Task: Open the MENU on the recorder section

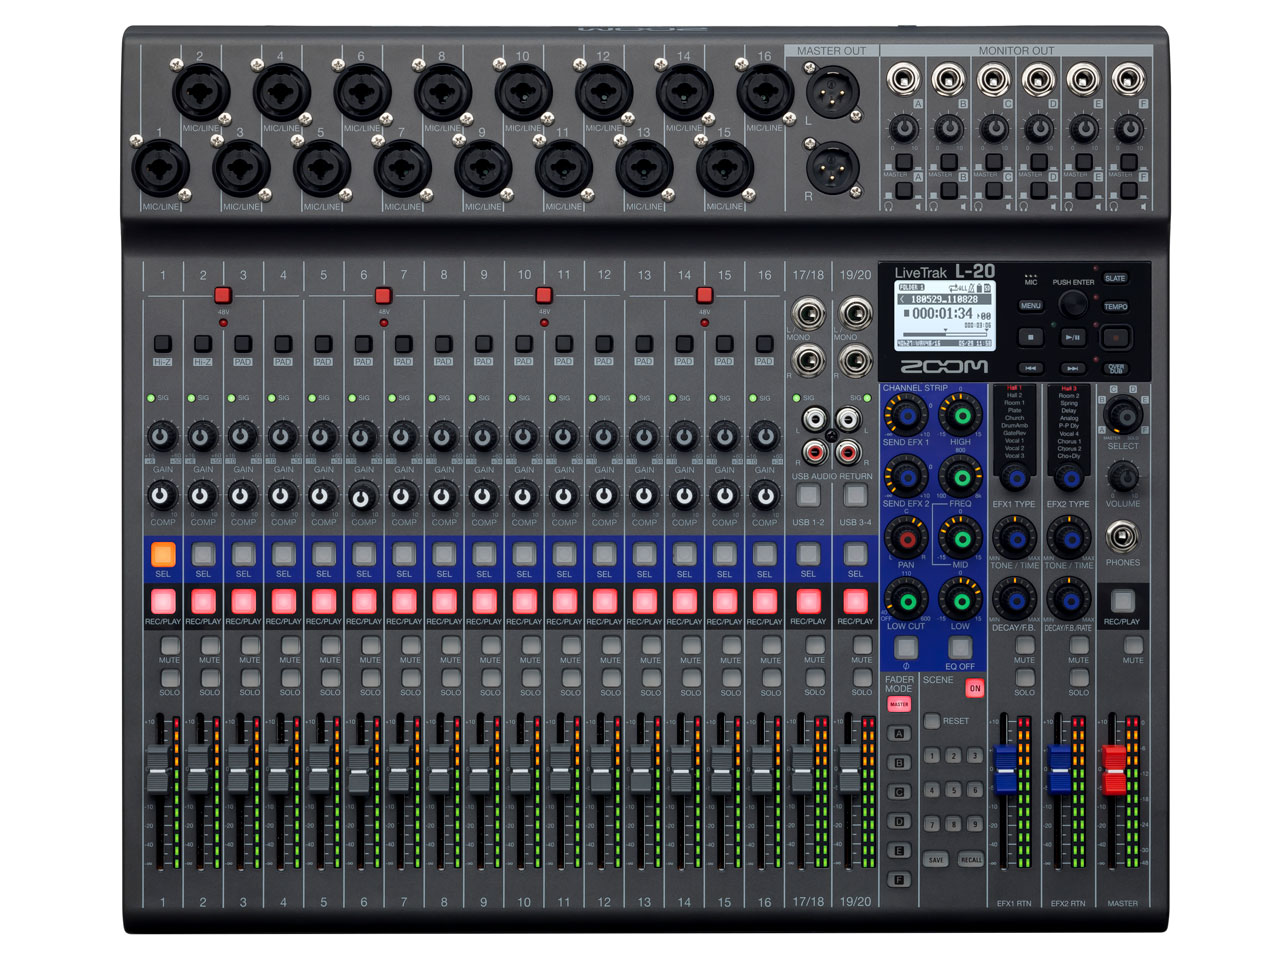Action: click(x=1031, y=305)
